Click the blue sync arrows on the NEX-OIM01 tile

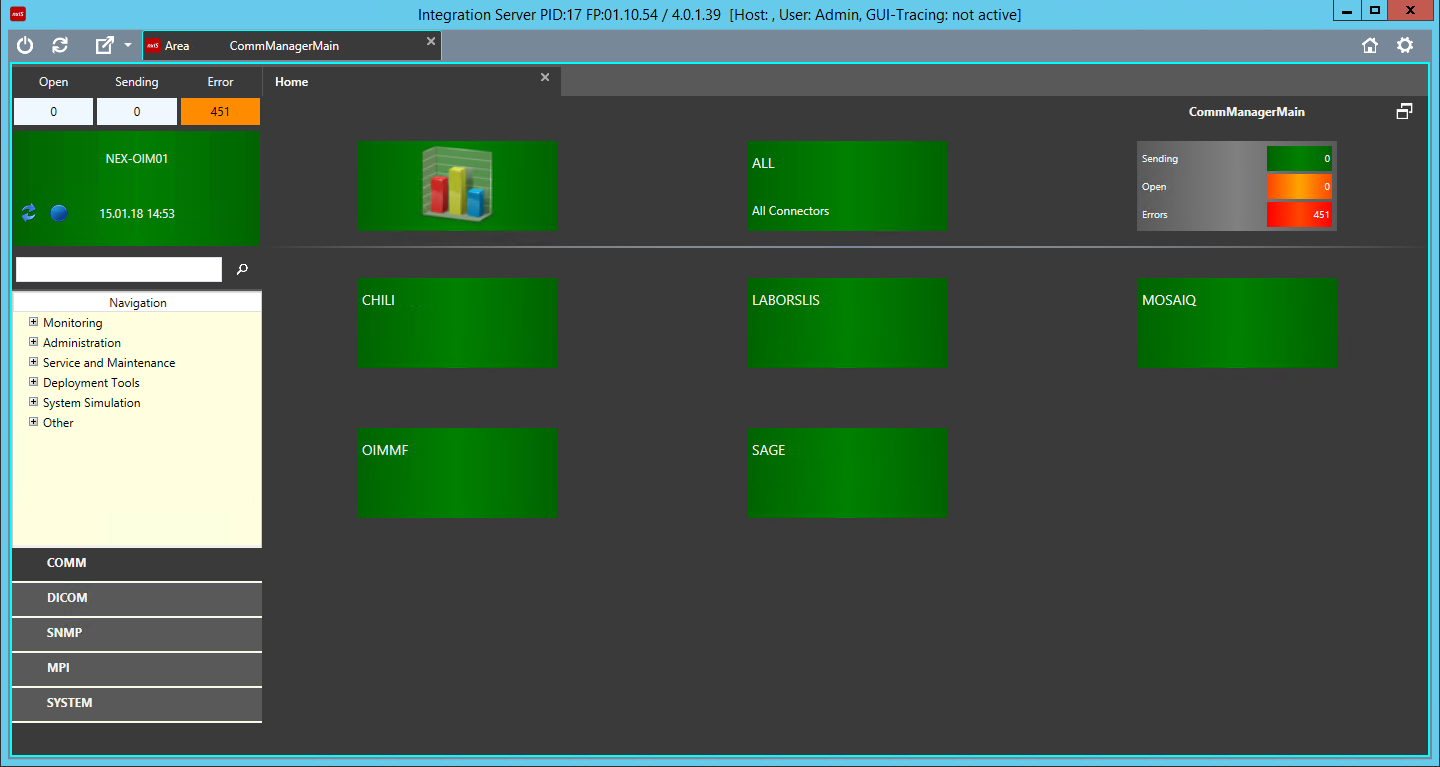[x=28, y=212]
